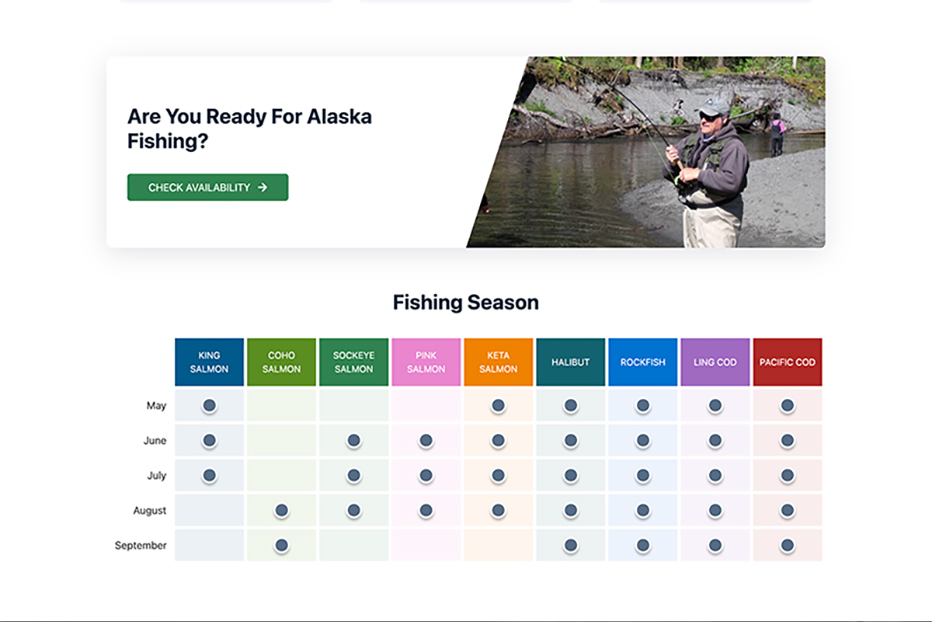Click the Keta Salmon orange header
Viewport: 932px width, 622px height.
pyautogui.click(x=498, y=362)
